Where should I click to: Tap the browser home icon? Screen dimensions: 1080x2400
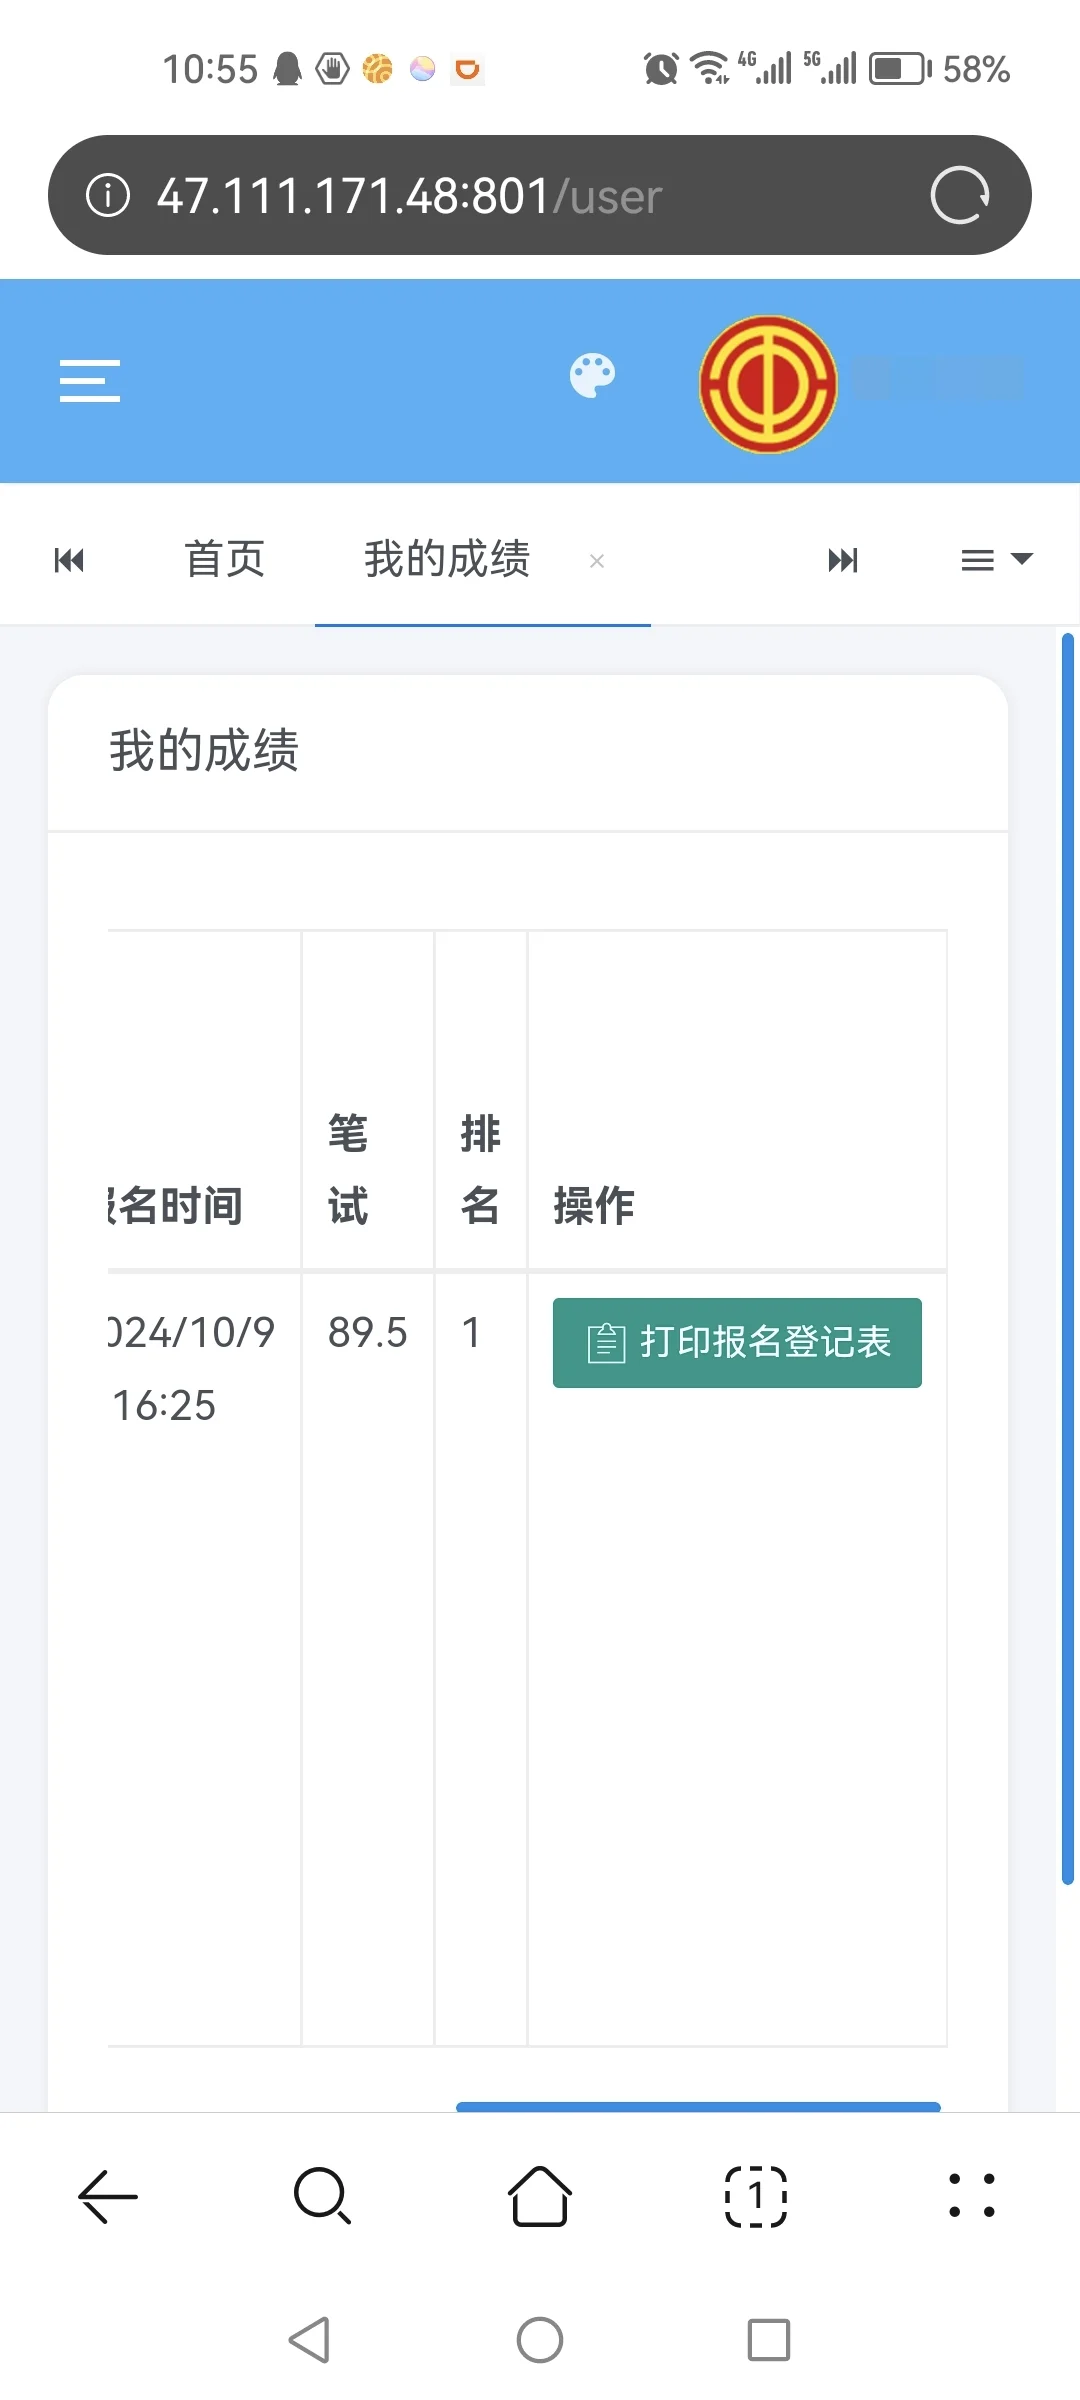540,2196
